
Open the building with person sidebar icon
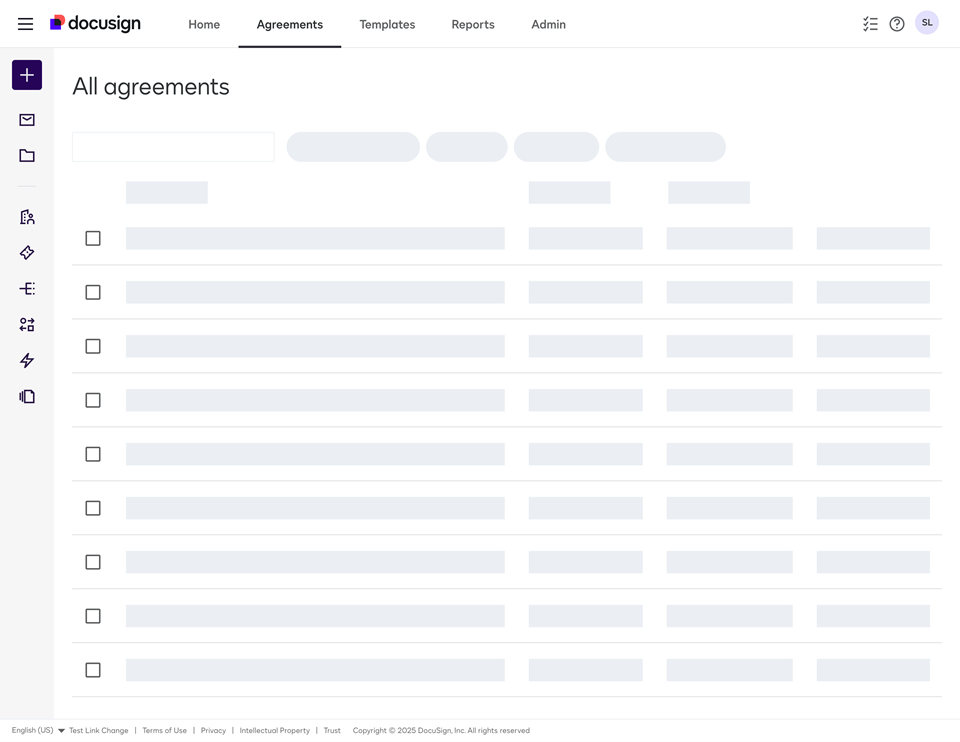tap(27, 217)
